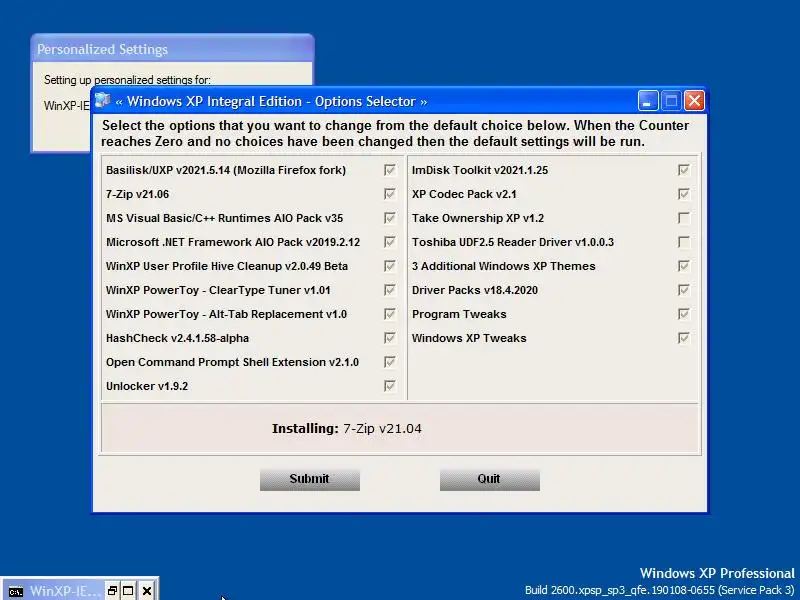Restore the WinXP-IE taskbar window

[x=112, y=591]
